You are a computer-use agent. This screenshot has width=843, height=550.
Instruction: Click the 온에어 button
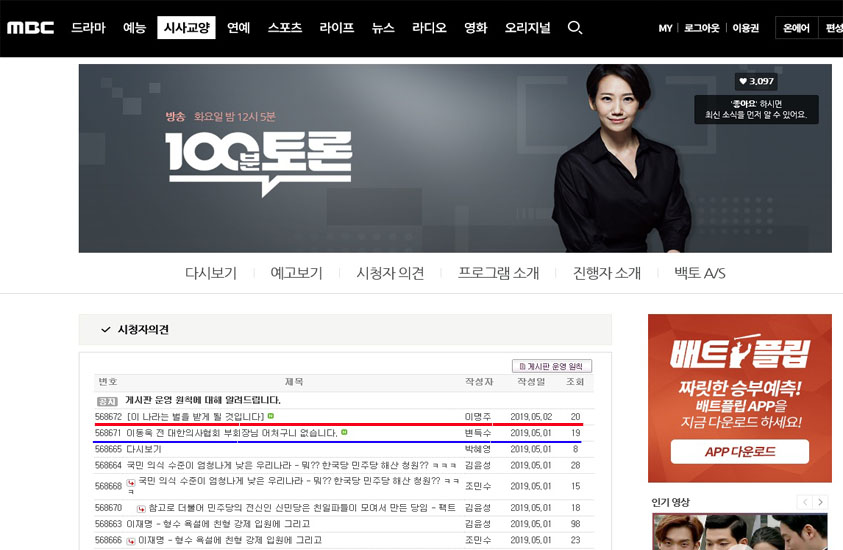[796, 28]
